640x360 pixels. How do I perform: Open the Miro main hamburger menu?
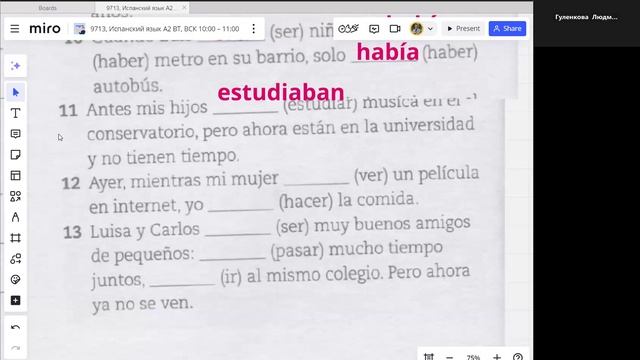[15, 29]
